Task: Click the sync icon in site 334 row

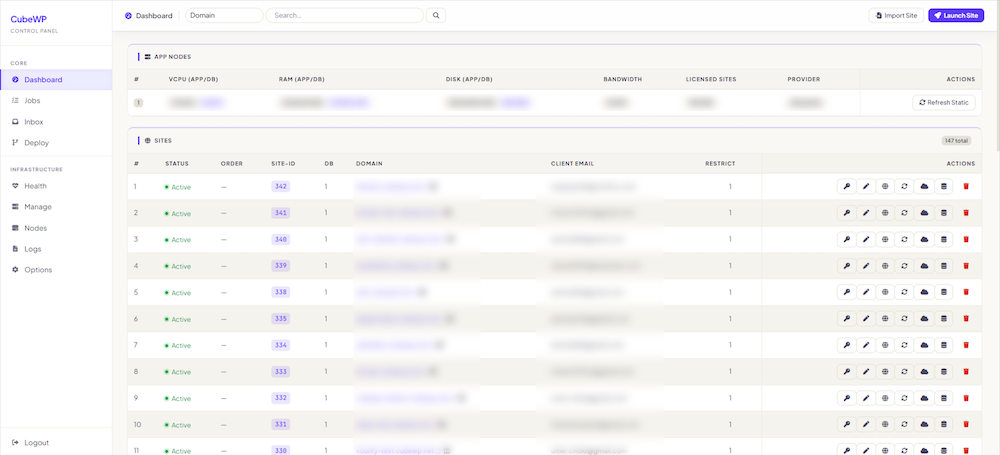Action: [904, 345]
